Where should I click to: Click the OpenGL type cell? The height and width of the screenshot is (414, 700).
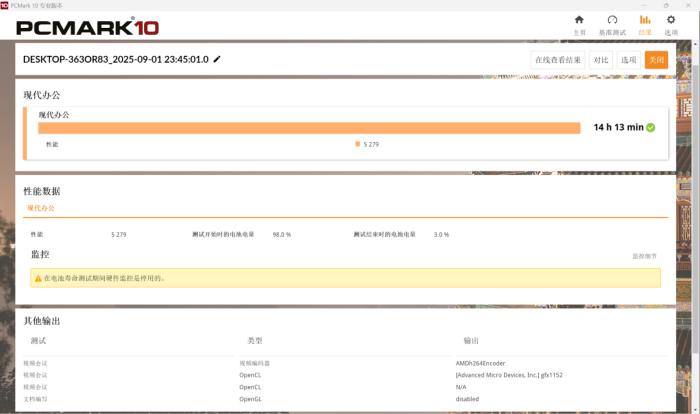pos(250,399)
